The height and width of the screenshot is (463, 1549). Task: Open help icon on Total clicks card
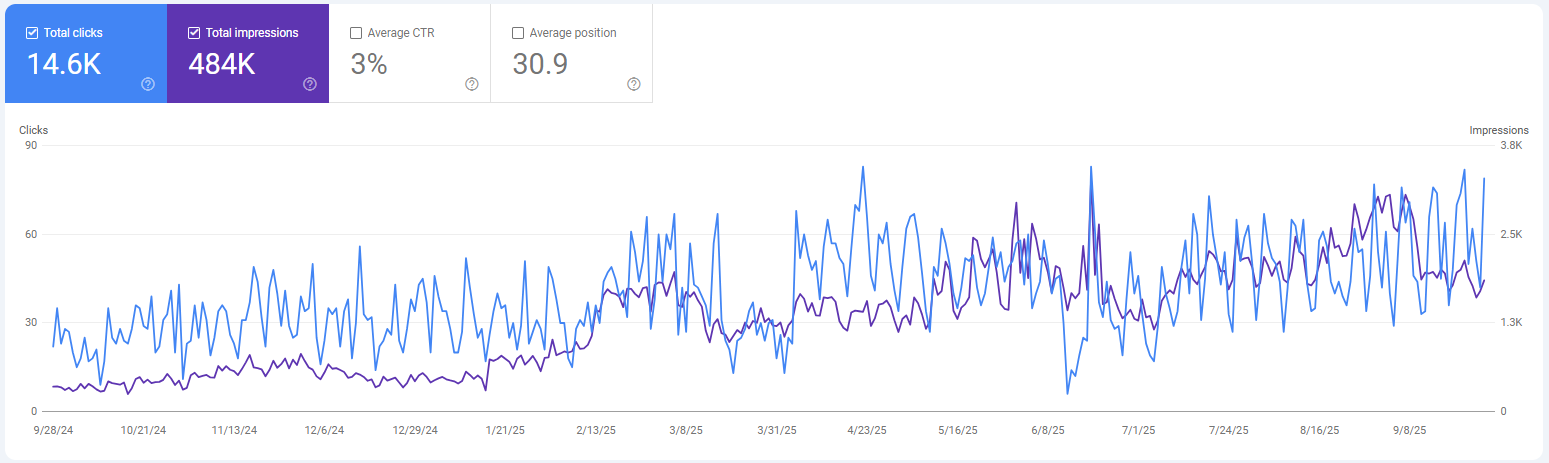click(148, 84)
